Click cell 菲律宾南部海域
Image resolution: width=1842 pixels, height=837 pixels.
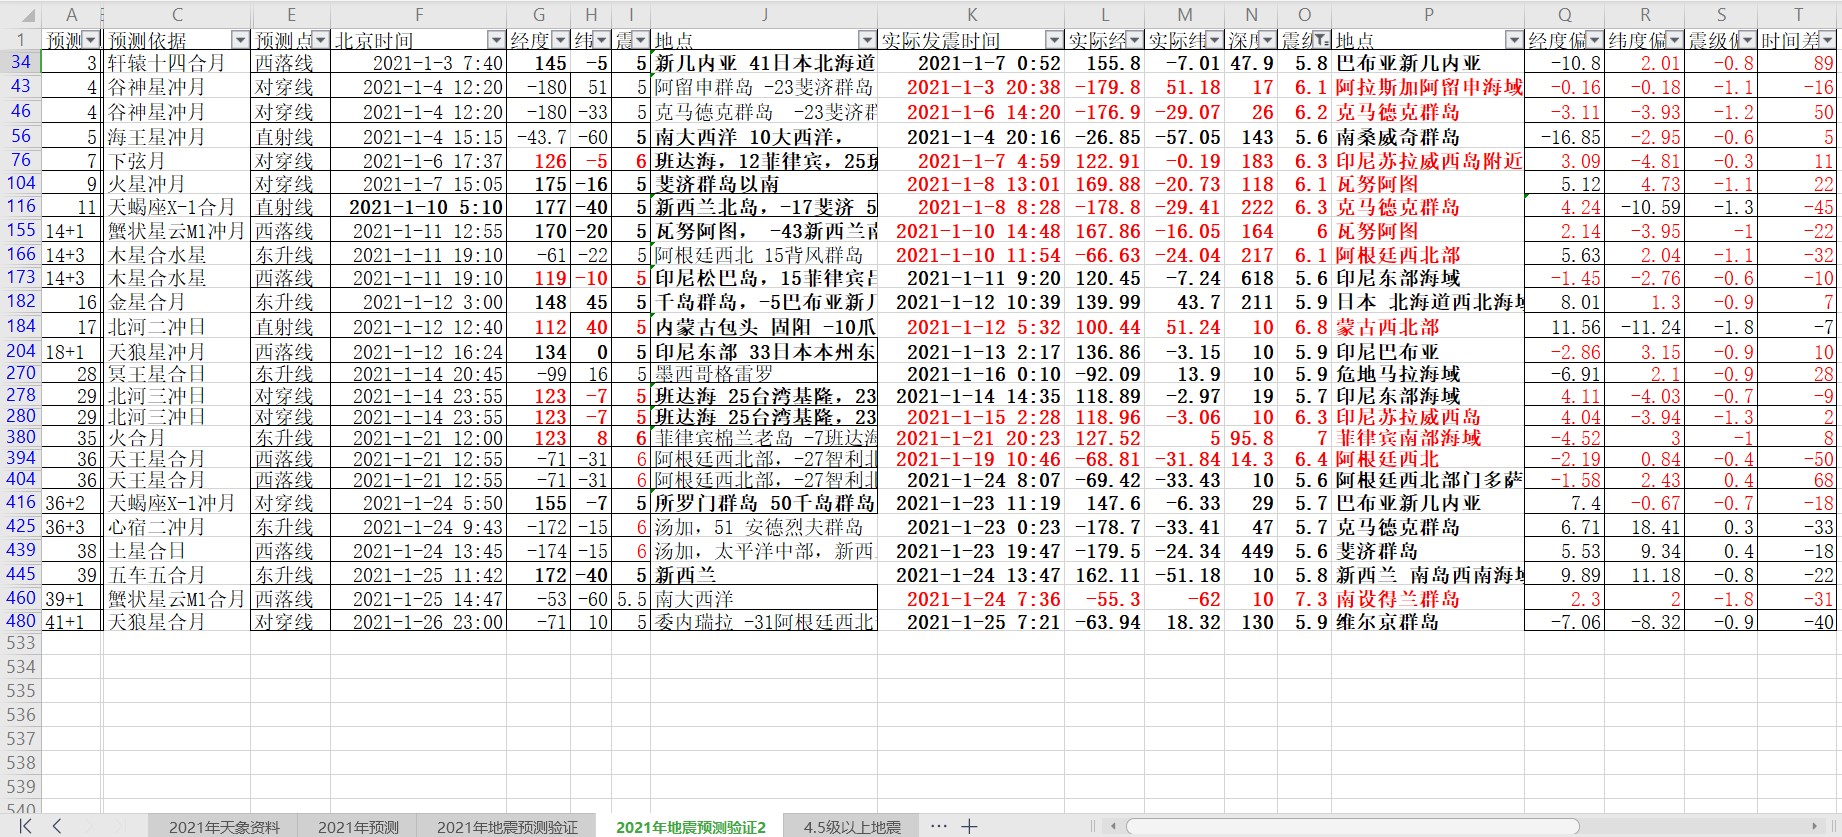click(x=1428, y=438)
